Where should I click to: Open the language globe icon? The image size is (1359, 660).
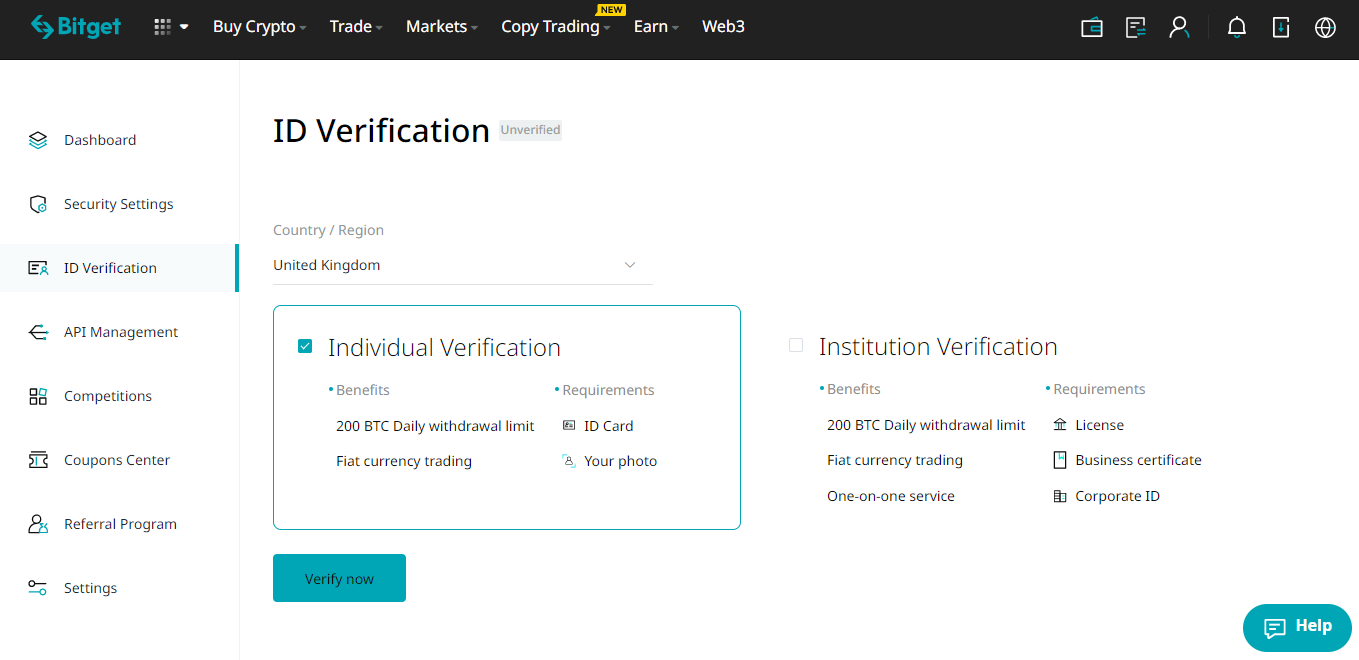pyautogui.click(x=1325, y=28)
